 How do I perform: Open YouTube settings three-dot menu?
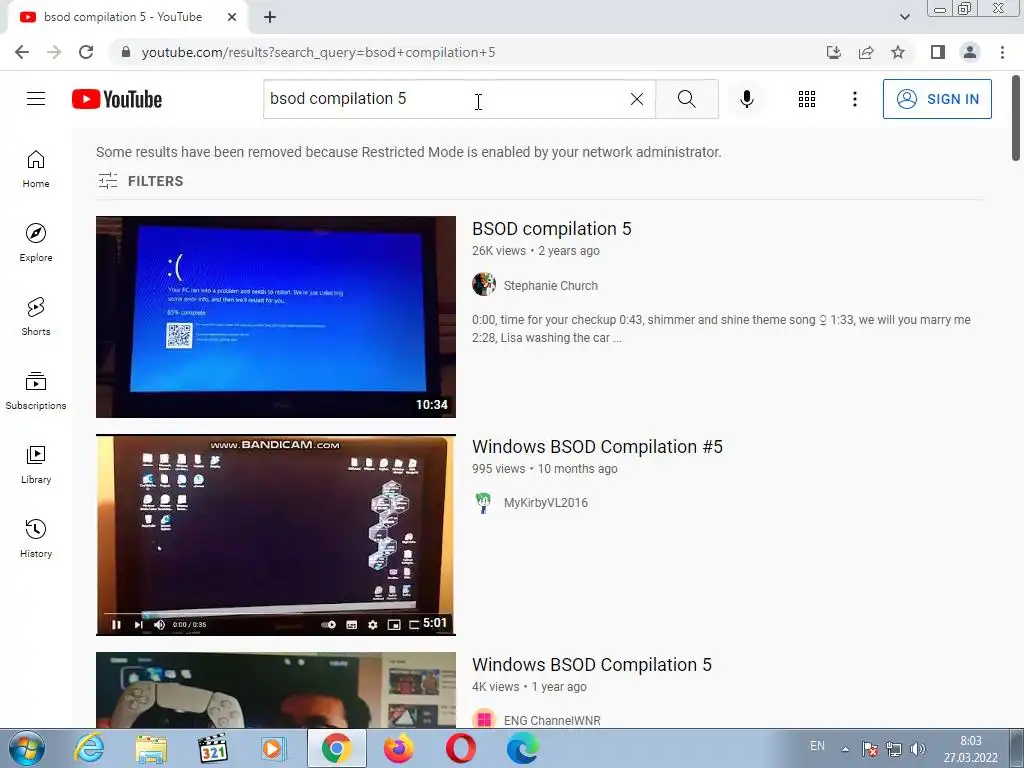click(x=854, y=99)
